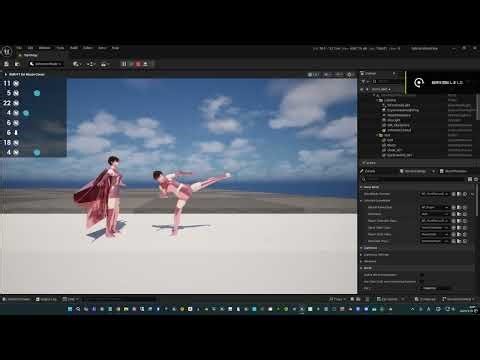Save the current level with the toolbar save icon
Viewport: 480px width, 360px height.
(x=6, y=64)
